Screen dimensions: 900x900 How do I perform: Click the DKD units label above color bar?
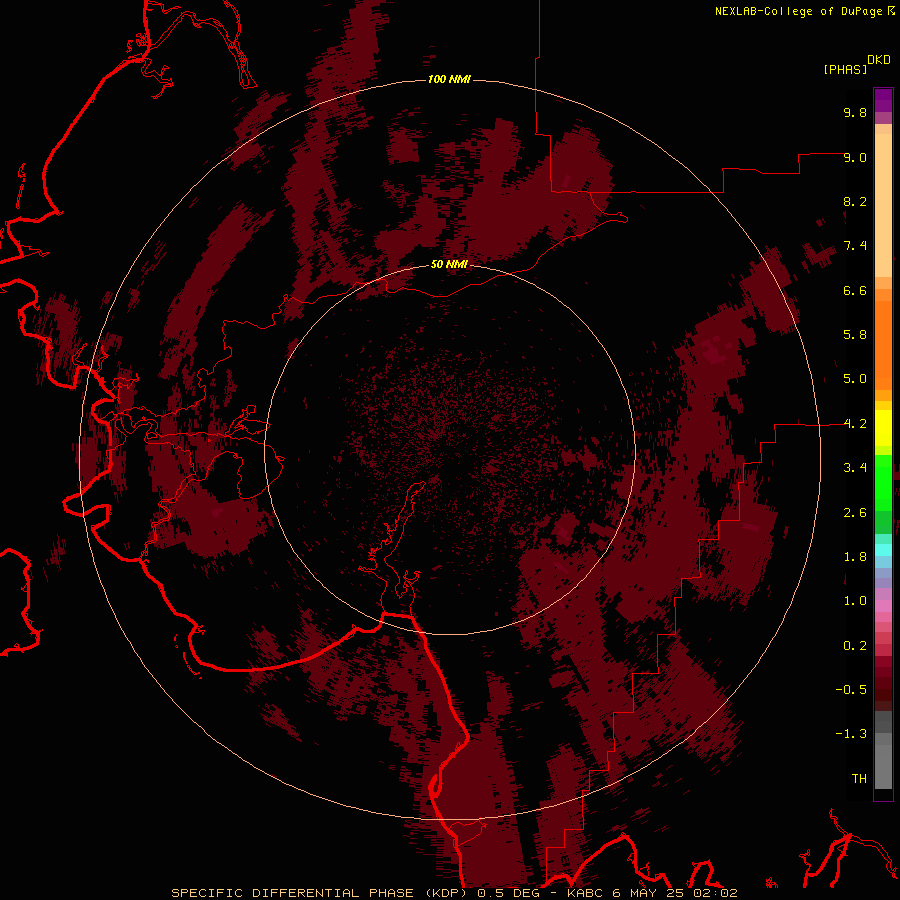(879, 60)
